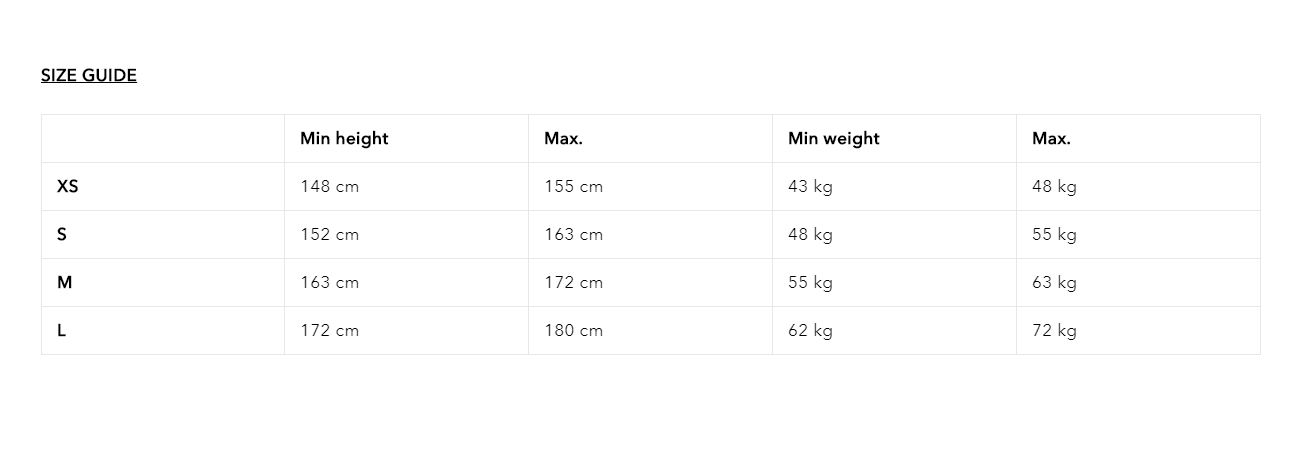Select the 72 kg cell
Screen dimensions: 1303x469
click(1054, 331)
